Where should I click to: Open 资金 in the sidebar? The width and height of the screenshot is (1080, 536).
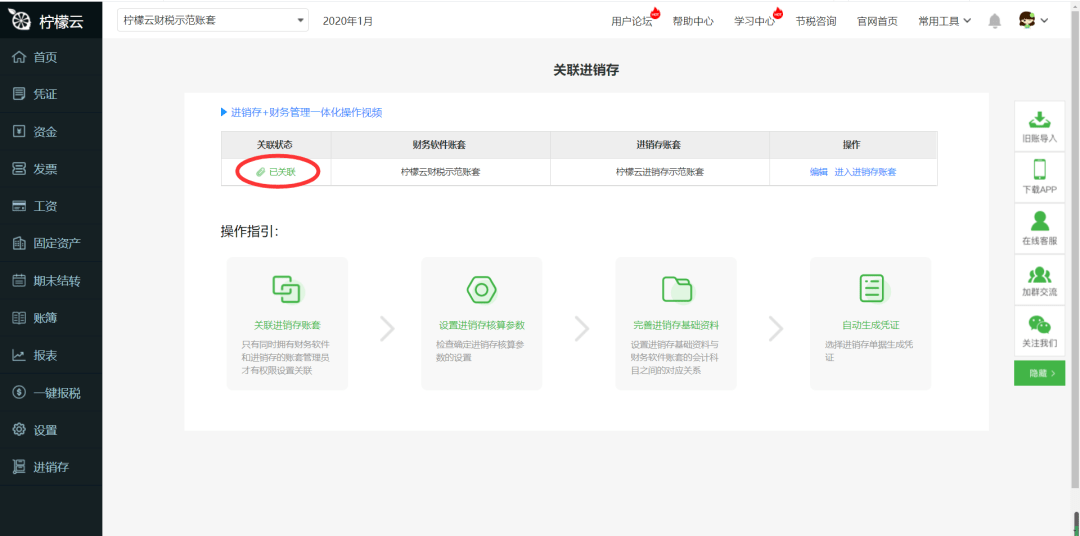[51, 132]
